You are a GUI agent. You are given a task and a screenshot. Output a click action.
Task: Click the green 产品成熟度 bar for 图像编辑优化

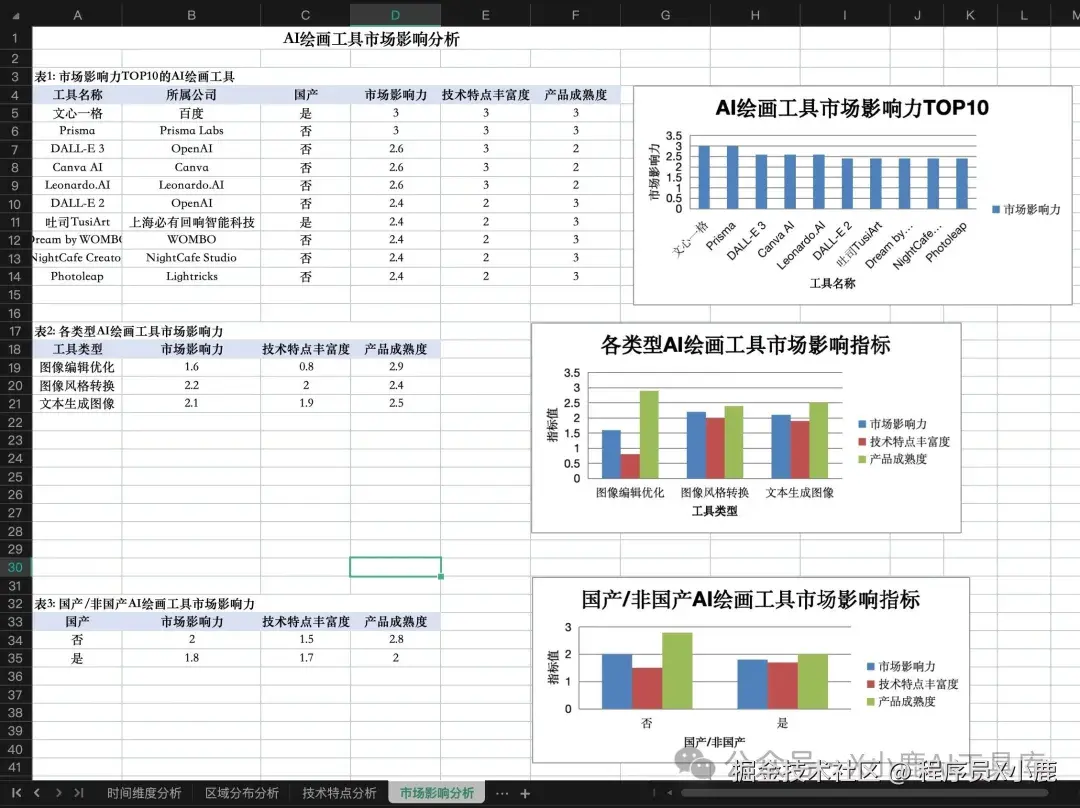coord(649,435)
